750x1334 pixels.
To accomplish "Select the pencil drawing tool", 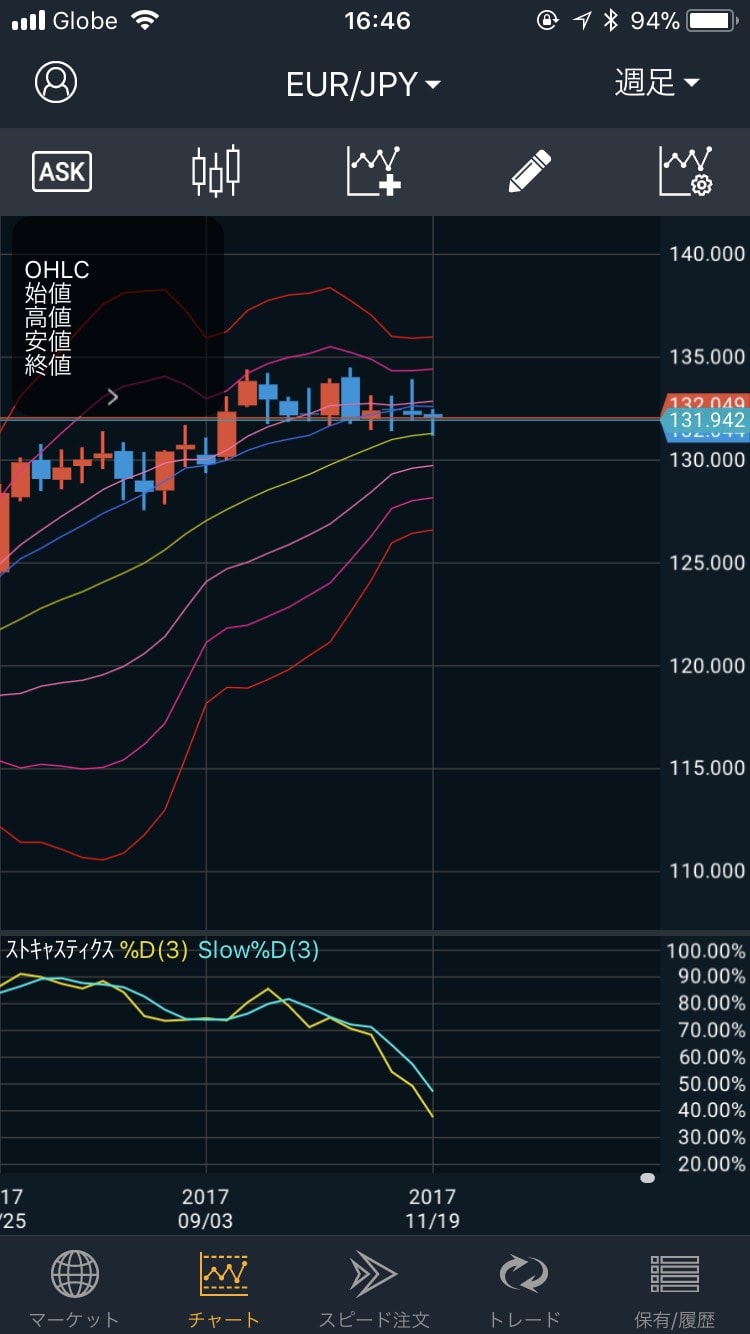I will pos(530,171).
